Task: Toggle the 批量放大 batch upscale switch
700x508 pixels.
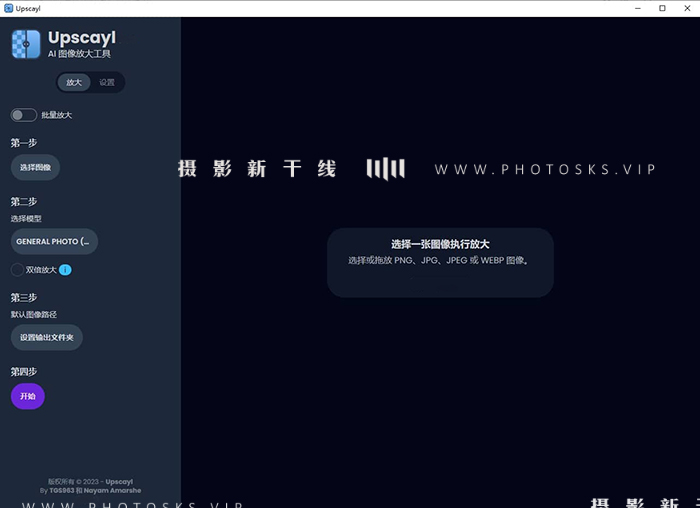Action: 24,115
